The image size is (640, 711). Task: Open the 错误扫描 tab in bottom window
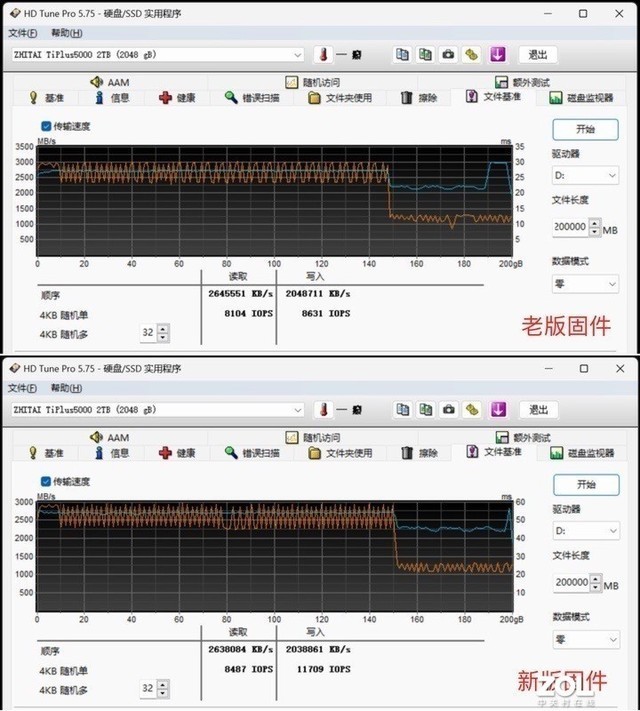coord(252,453)
